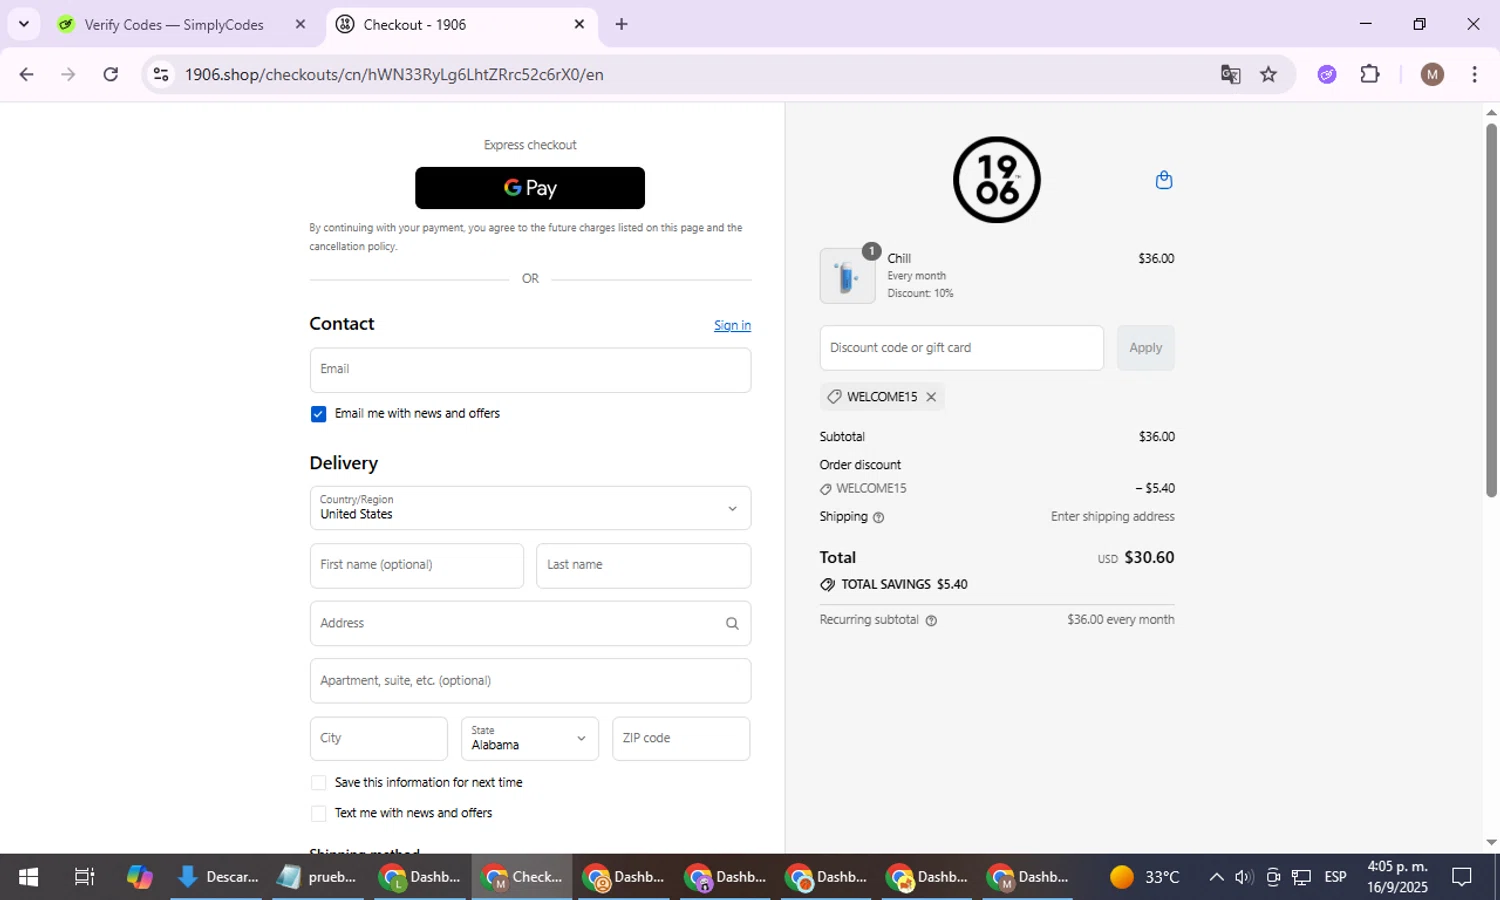The image size is (1500, 900).
Task: Open the cart bag icon
Action: (1164, 180)
